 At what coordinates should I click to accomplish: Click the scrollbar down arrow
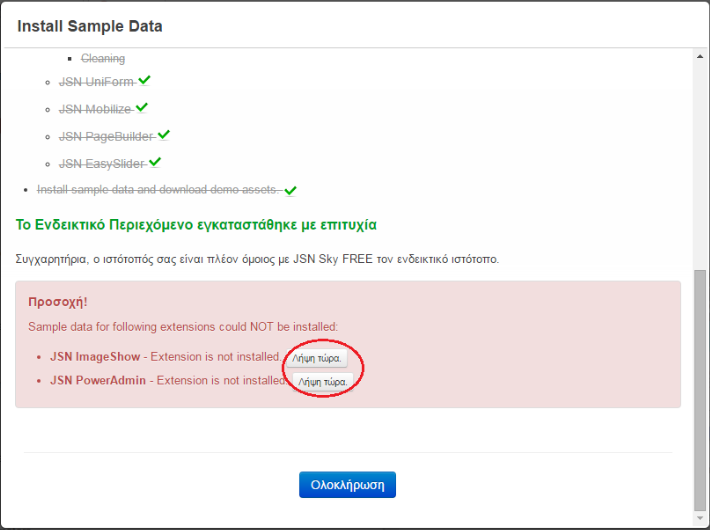[x=700, y=518]
